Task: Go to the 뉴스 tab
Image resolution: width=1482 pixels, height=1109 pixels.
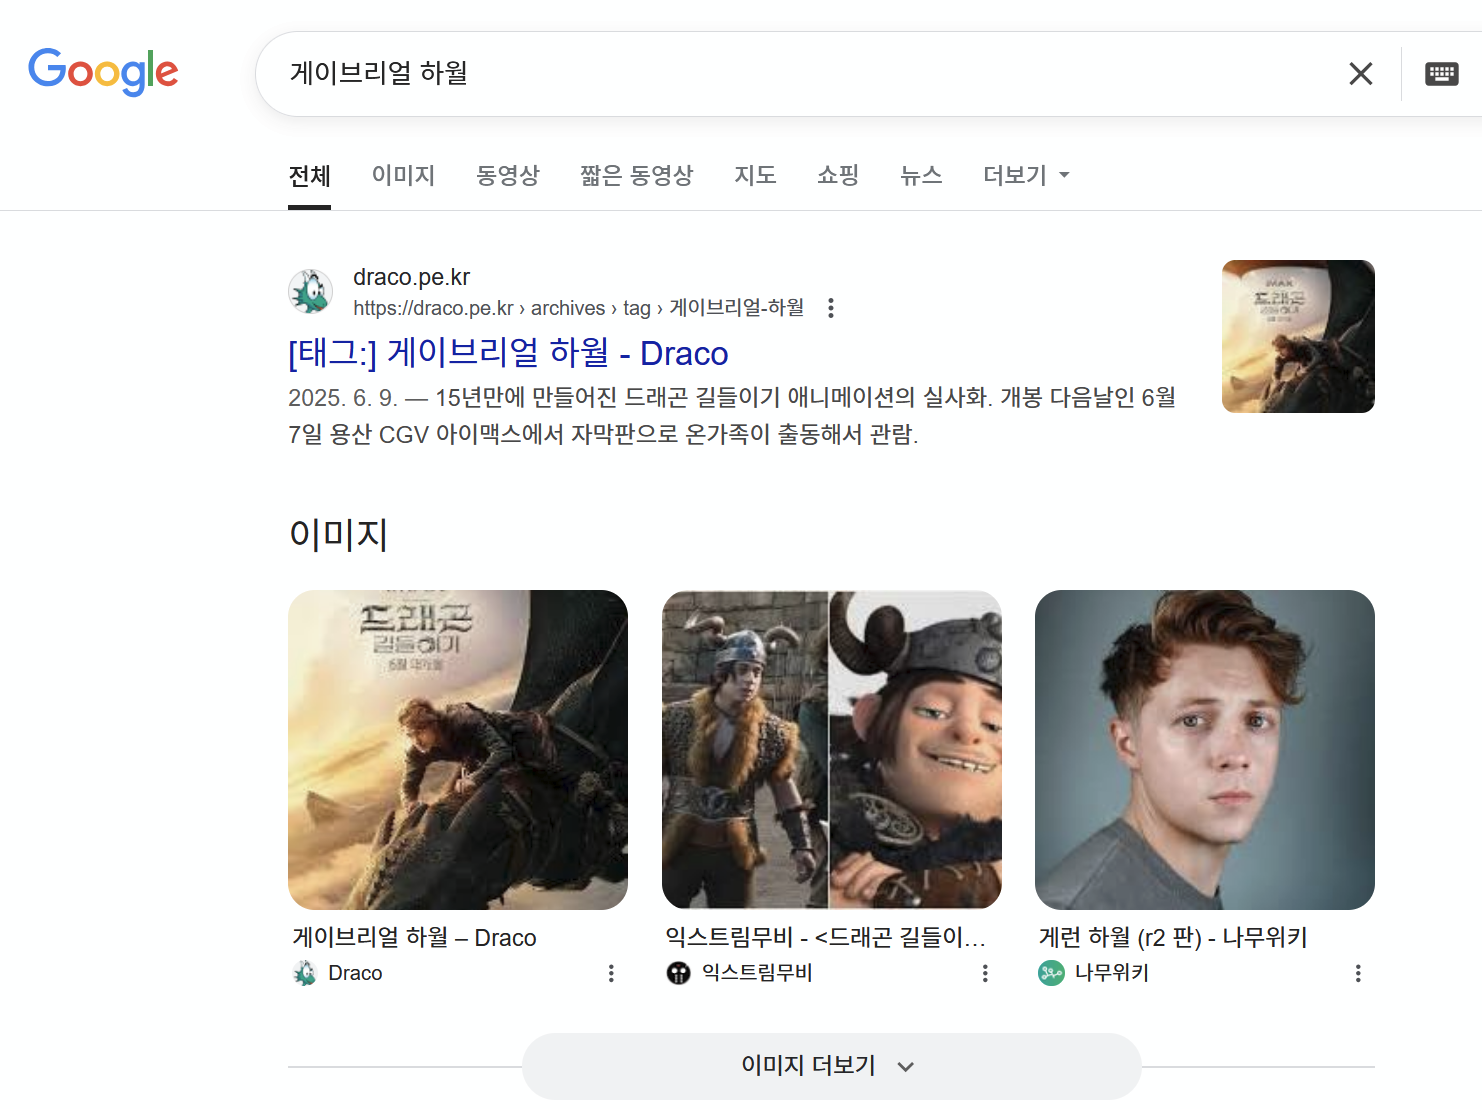Action: pos(921,176)
